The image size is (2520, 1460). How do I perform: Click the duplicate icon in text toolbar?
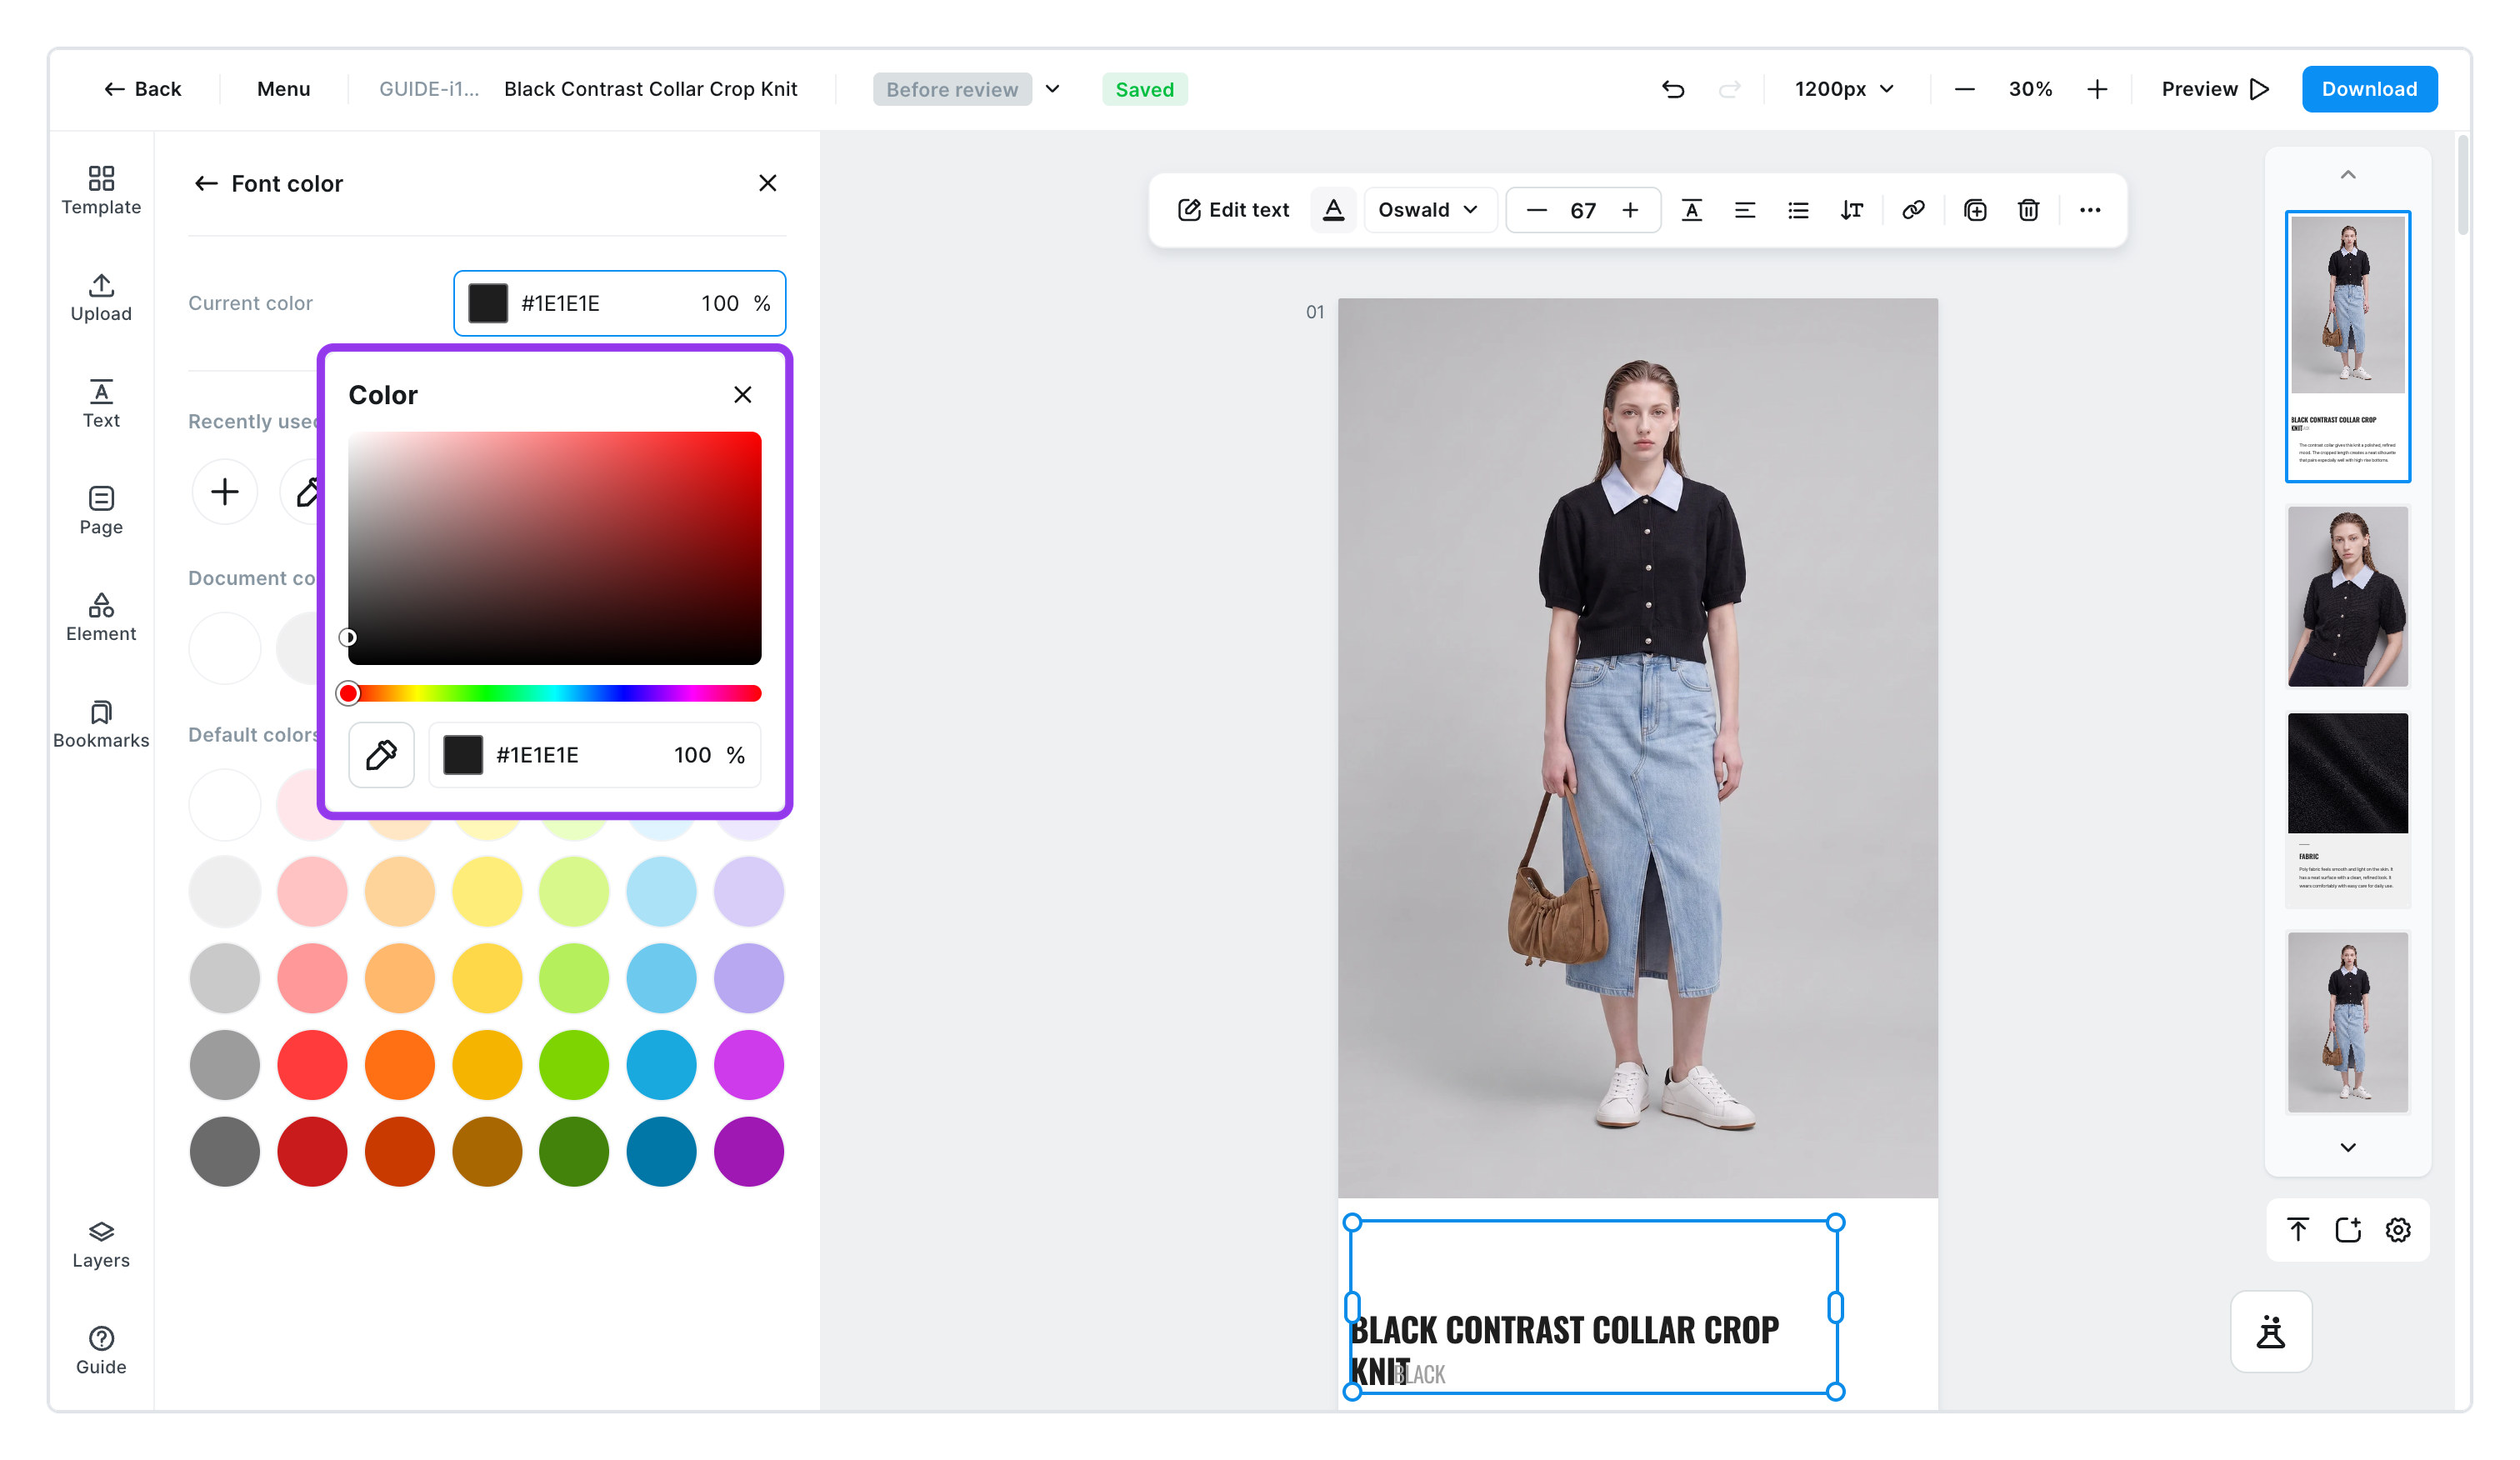point(1975,210)
